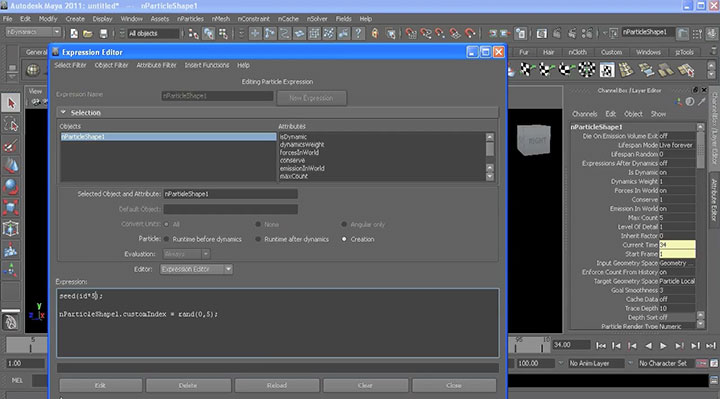Open the Editor dropdown set to Expression Editor
Viewport: 720px width, 399px height.
196,269
